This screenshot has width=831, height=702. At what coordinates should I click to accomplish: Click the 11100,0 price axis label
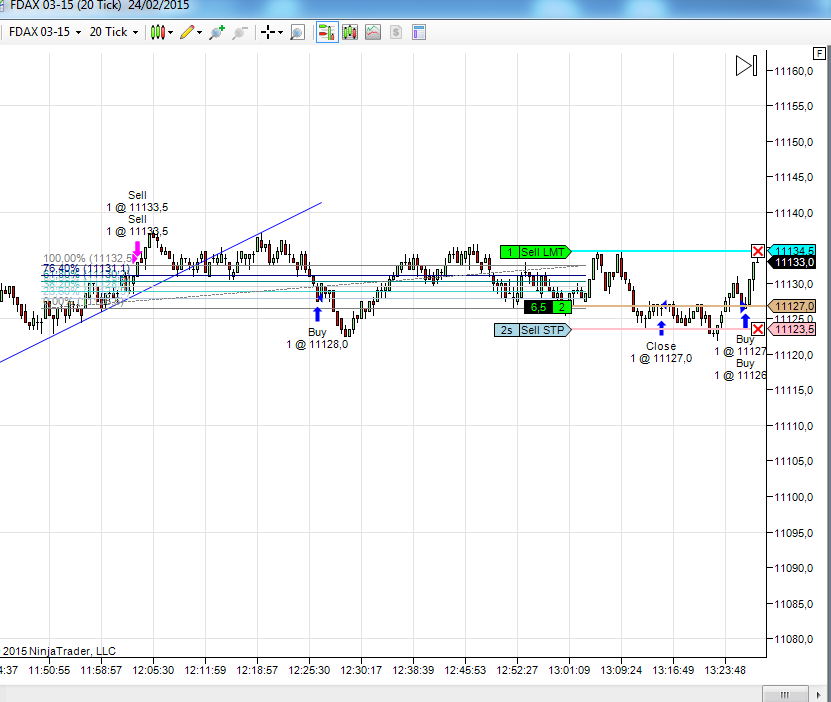coord(793,497)
